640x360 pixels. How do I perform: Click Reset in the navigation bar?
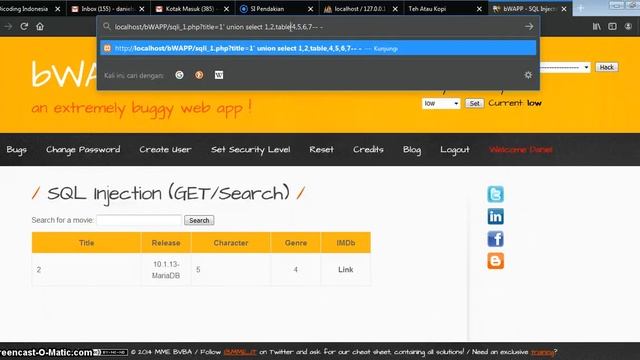pyautogui.click(x=321, y=150)
